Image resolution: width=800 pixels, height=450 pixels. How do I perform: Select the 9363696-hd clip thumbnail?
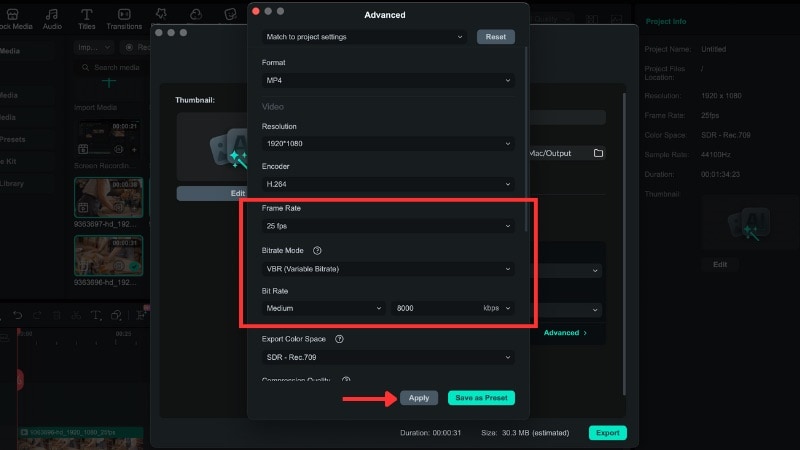[109, 256]
